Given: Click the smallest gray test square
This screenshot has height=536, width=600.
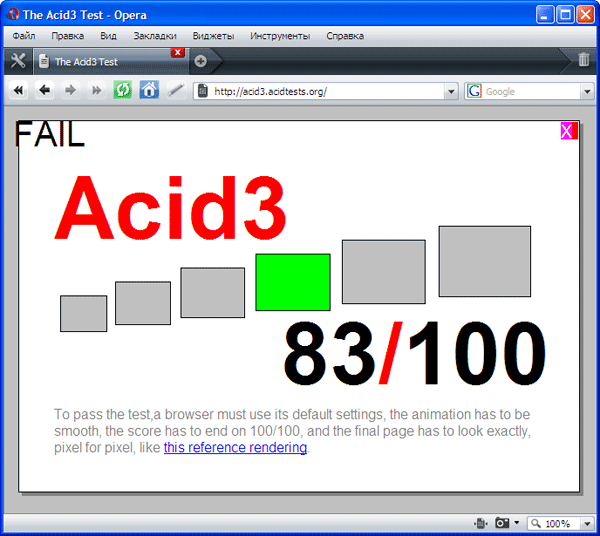Looking at the screenshot, I should pos(83,313).
